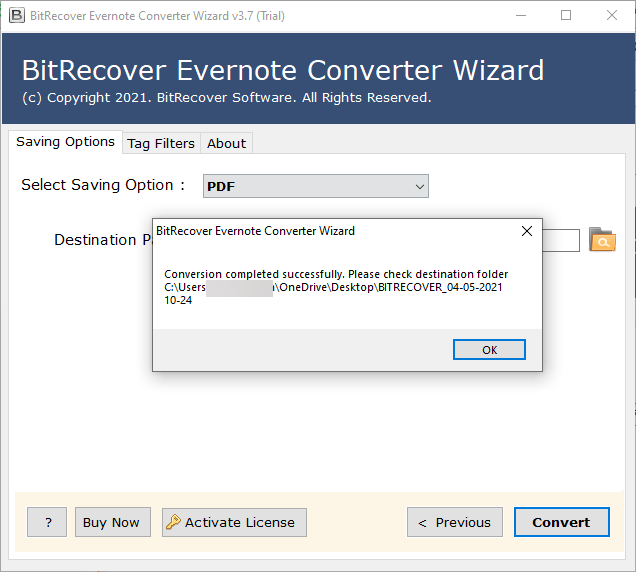This screenshot has height=572, width=636.
Task: Close the conversion completed dialog with X
Action: 526,231
